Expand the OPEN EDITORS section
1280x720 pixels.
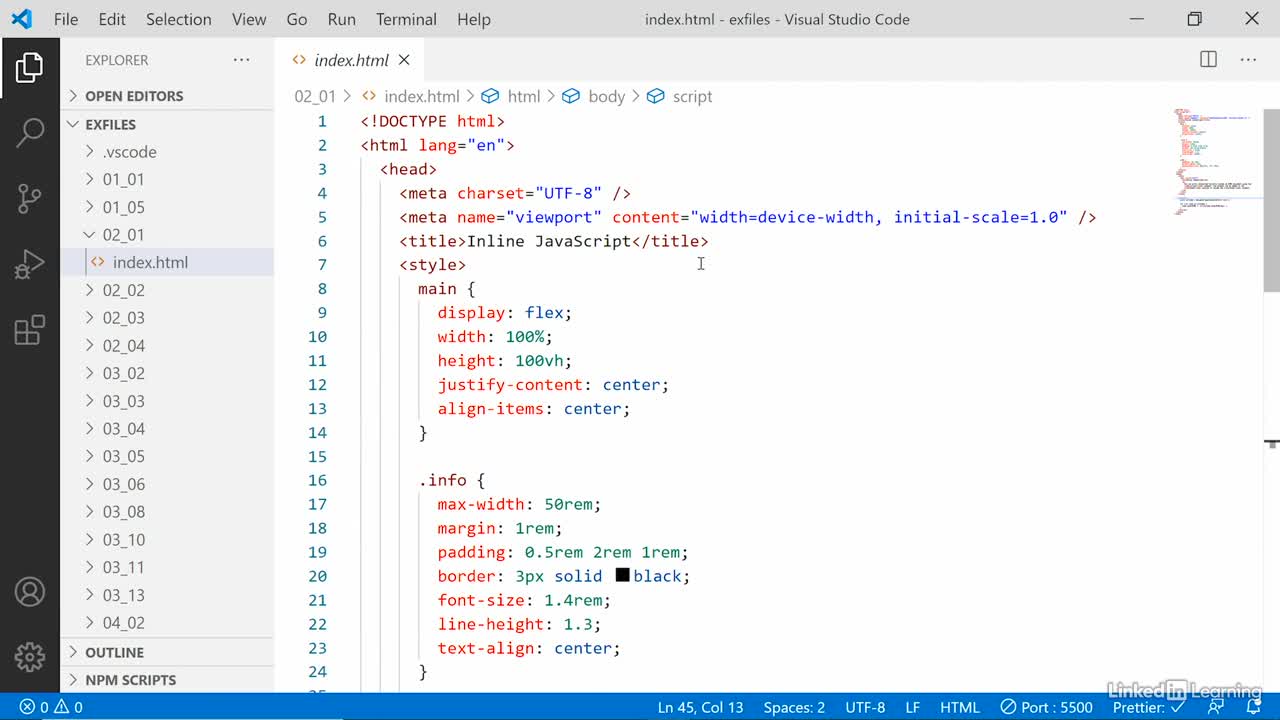[x=134, y=96]
